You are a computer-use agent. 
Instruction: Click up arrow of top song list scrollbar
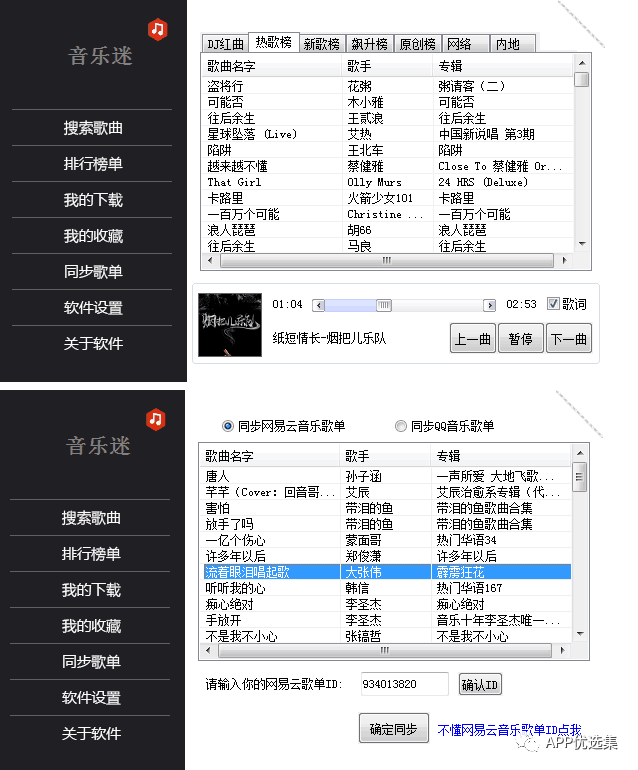pyautogui.click(x=582, y=63)
